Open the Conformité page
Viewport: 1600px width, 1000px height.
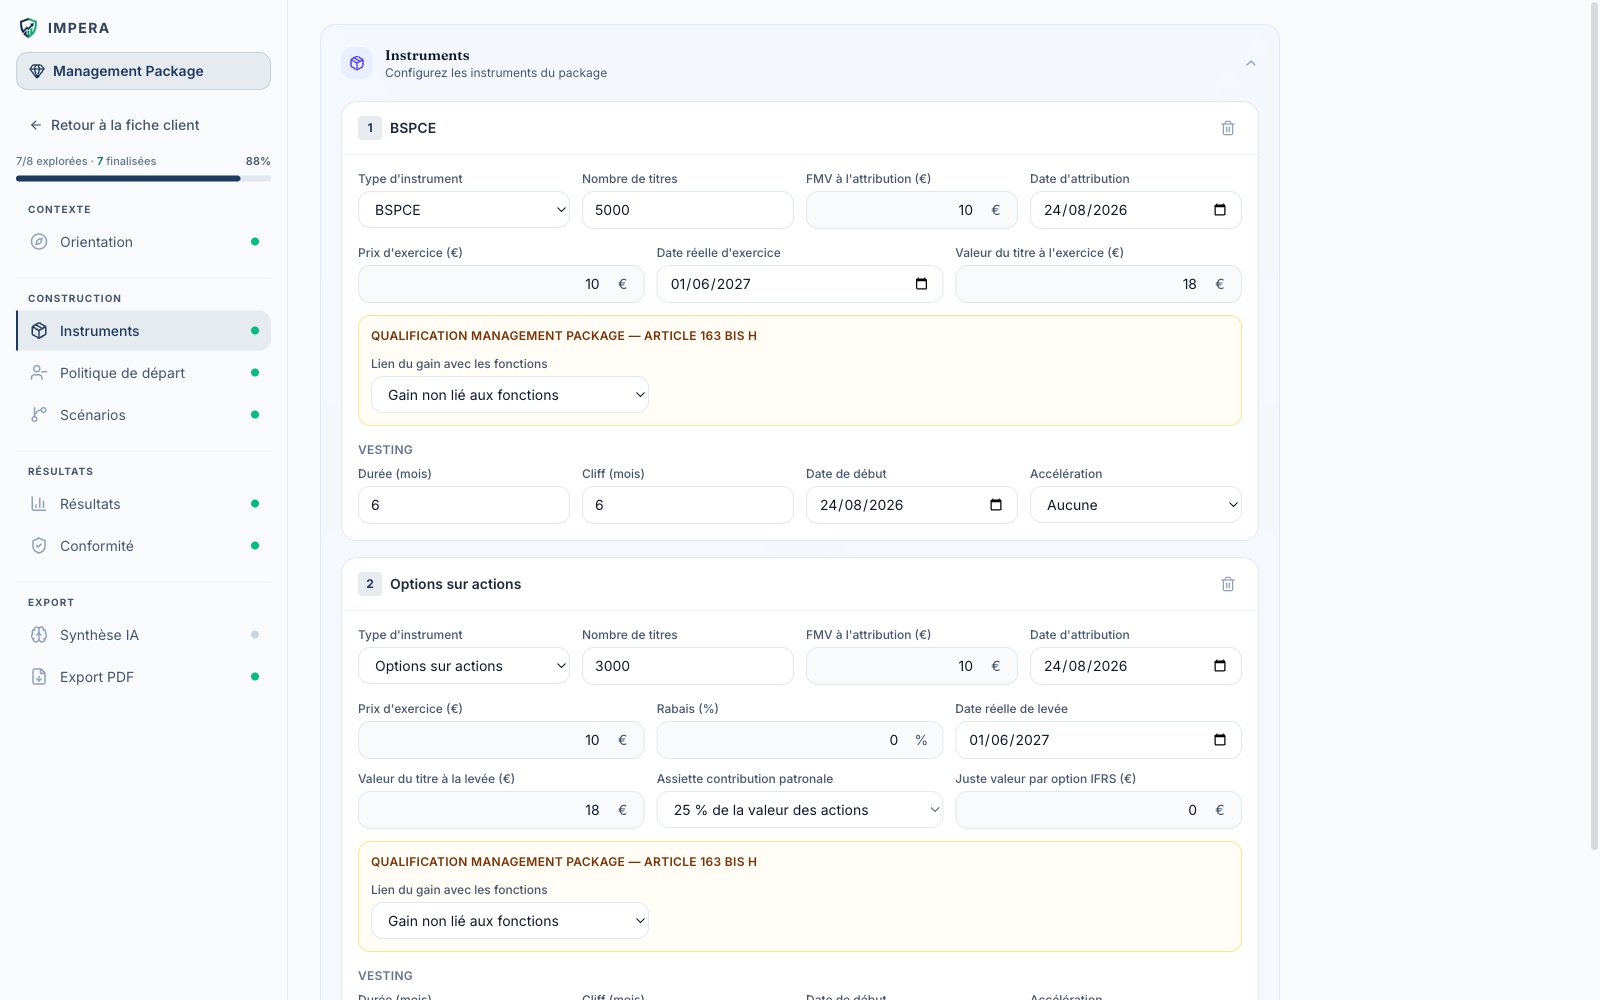[x=143, y=546]
